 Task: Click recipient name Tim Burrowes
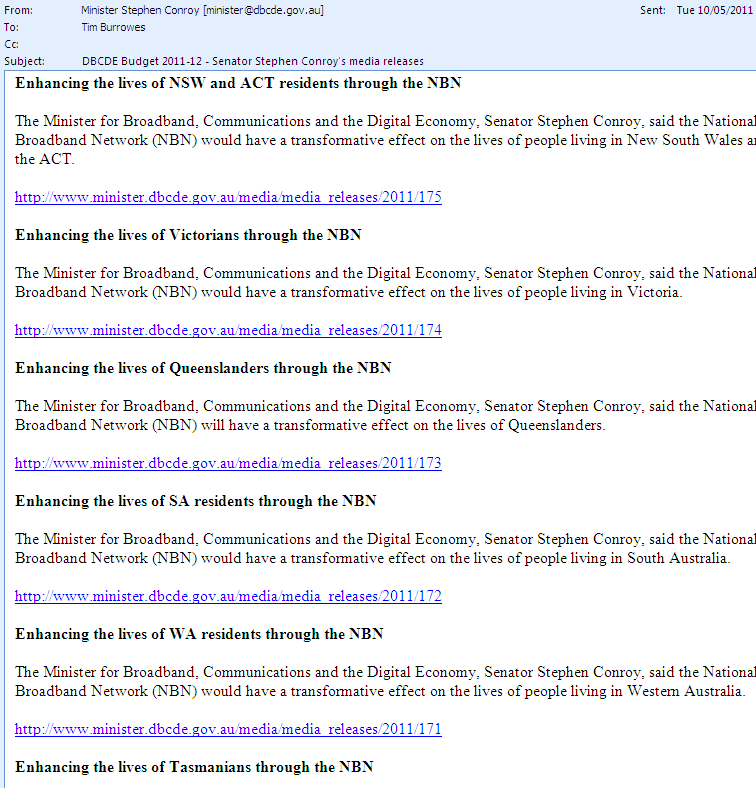[x=113, y=27]
